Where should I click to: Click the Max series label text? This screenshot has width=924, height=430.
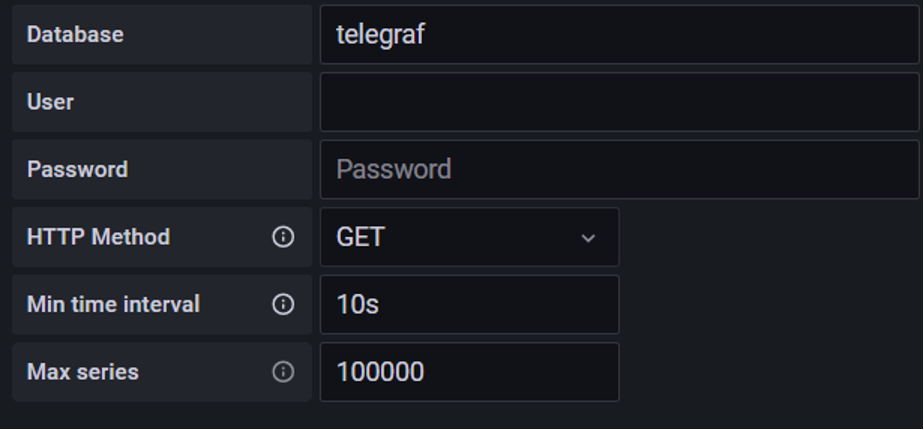point(83,372)
